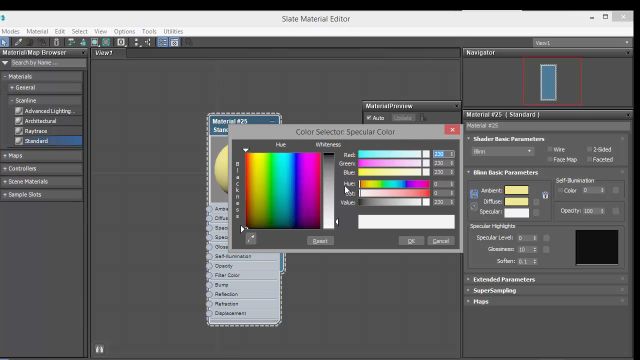Viewport: 640px width, 360px height.
Task: Click Advanced Lighting material icon
Action: (x=19, y=111)
